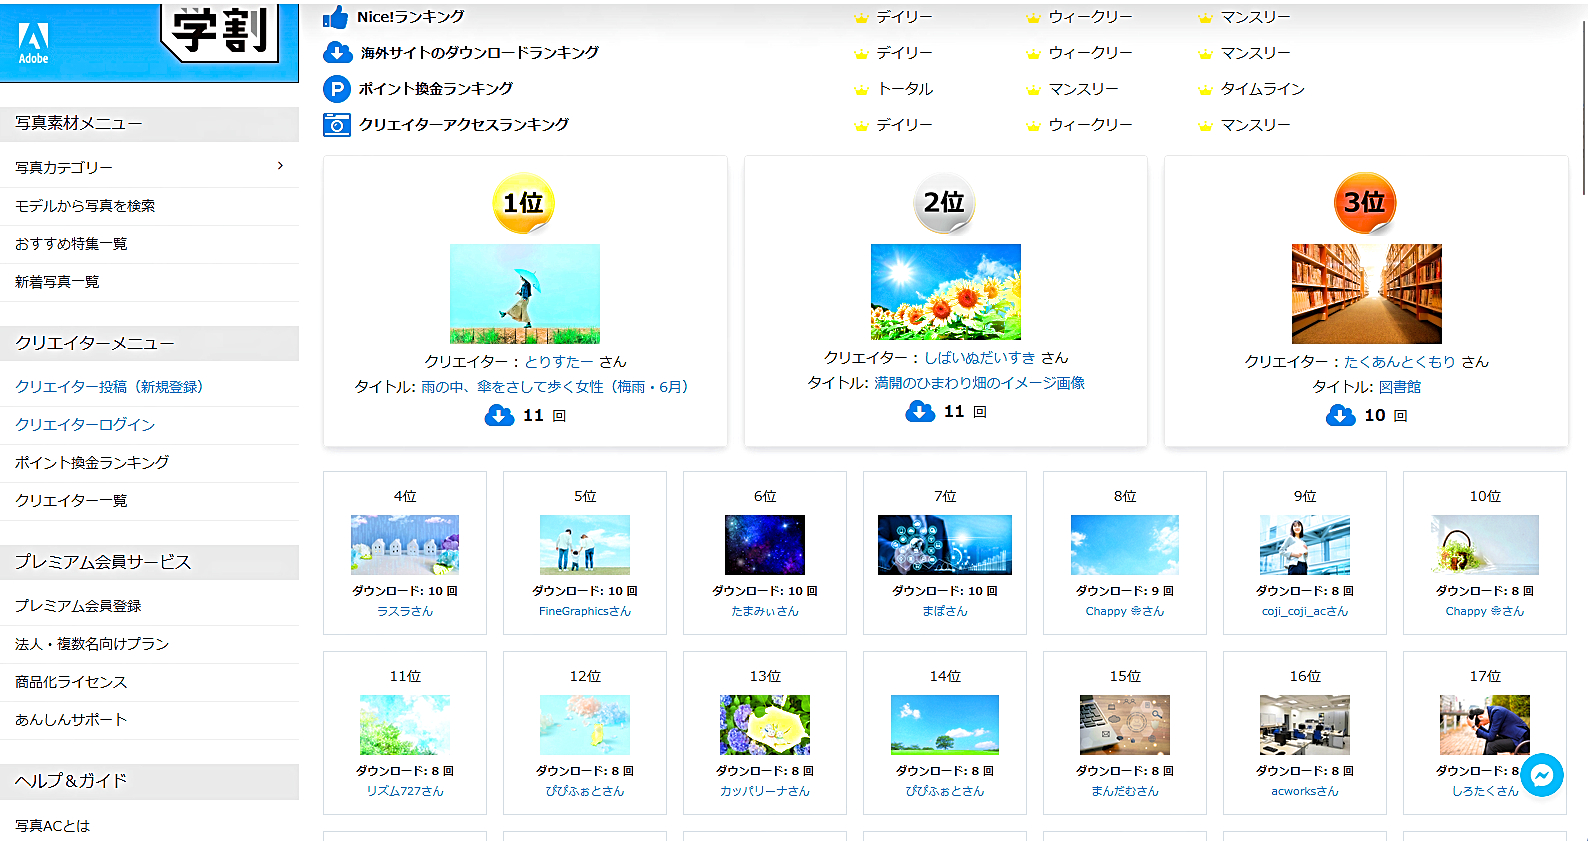Click the 1位 gold rank badge

(x=523, y=204)
